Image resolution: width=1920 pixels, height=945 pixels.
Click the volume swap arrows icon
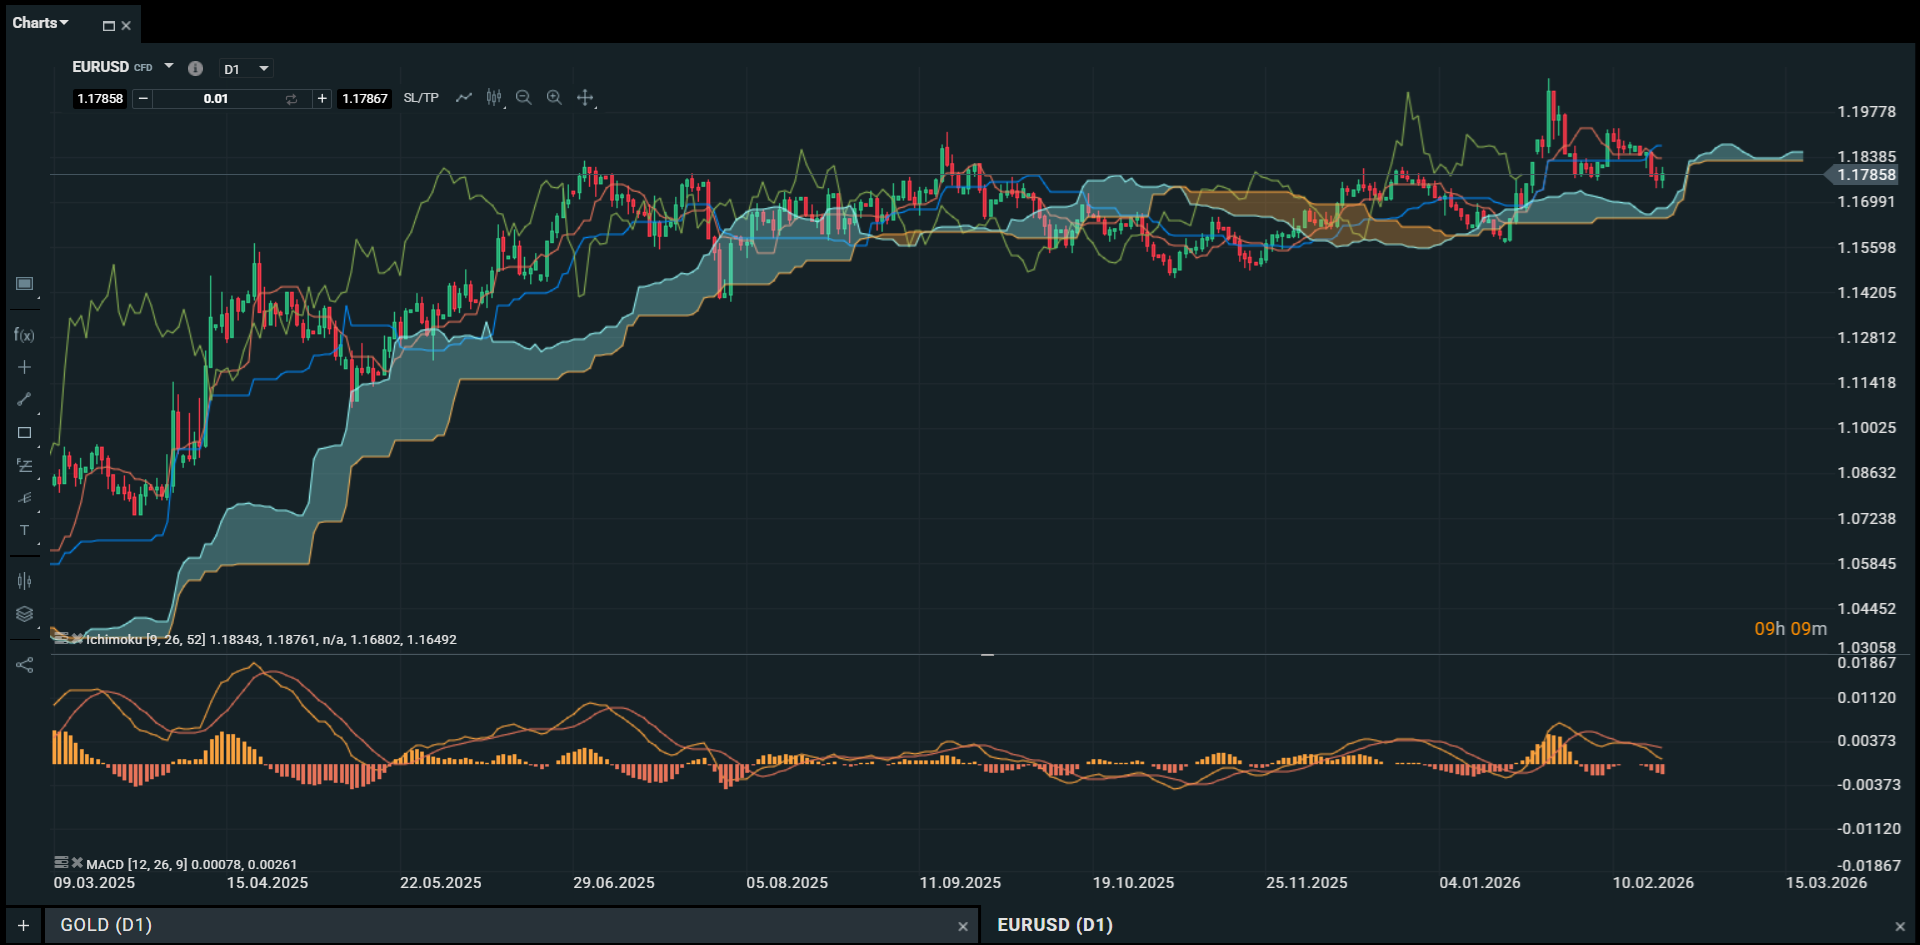point(291,99)
